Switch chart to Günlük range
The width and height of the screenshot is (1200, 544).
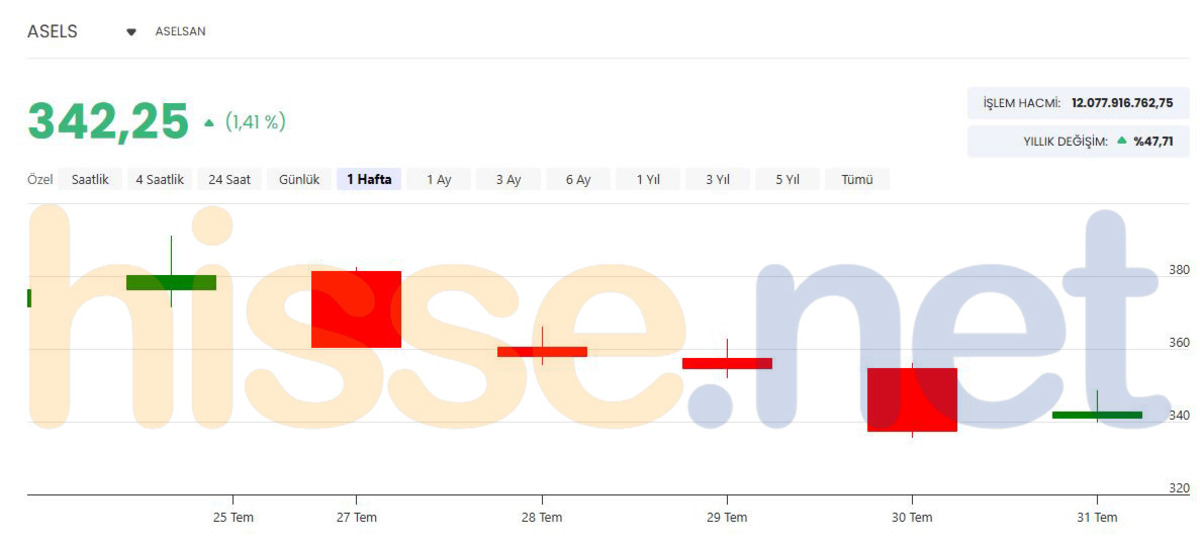coord(299,180)
